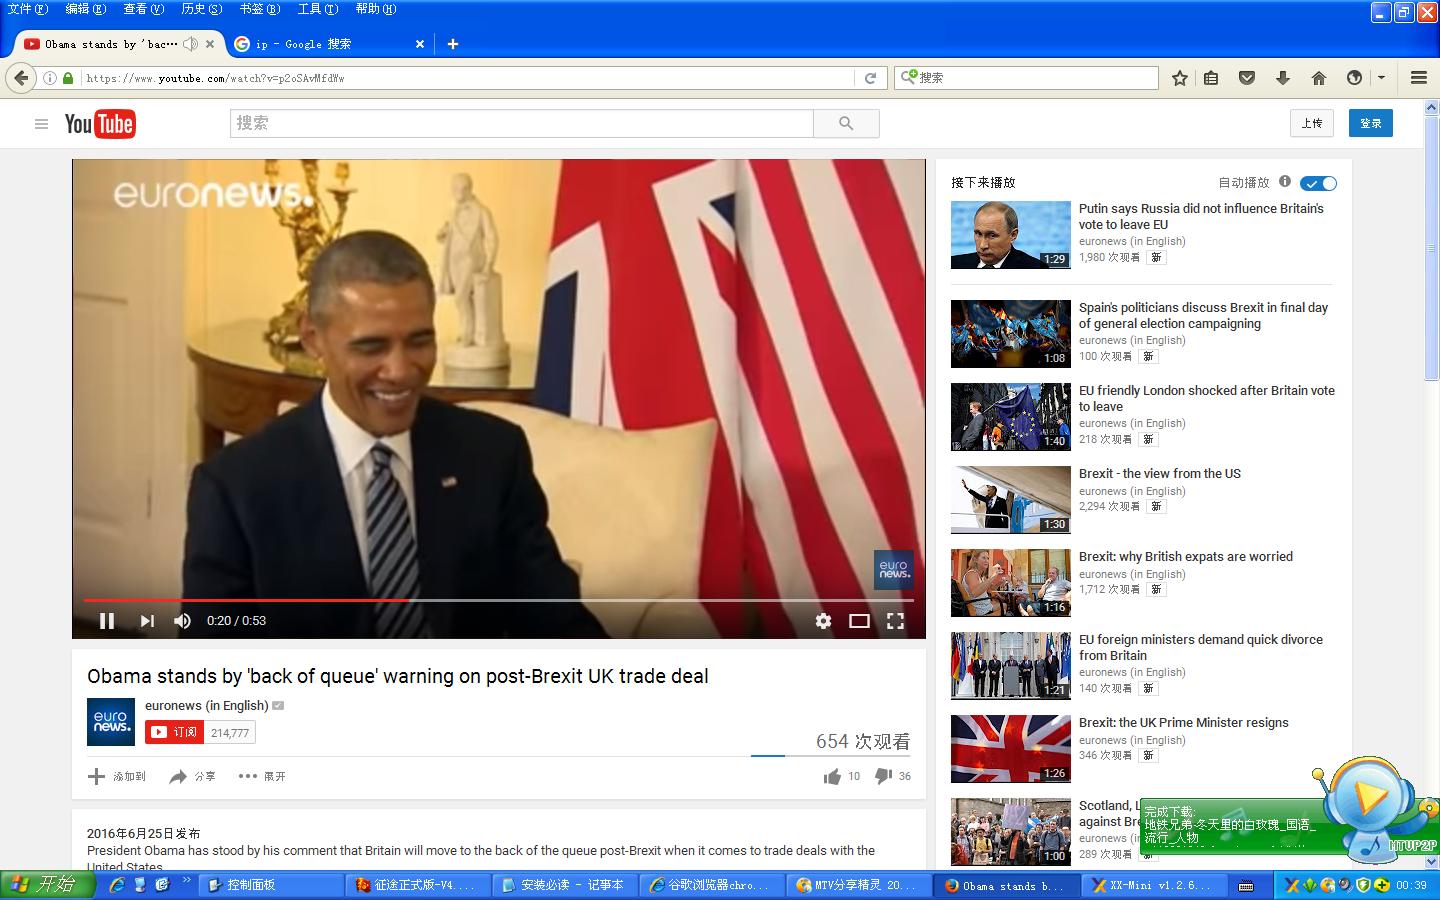This screenshot has width=1440, height=900.
Task: Open the bookmarks menu in menu bar
Action: [258, 9]
